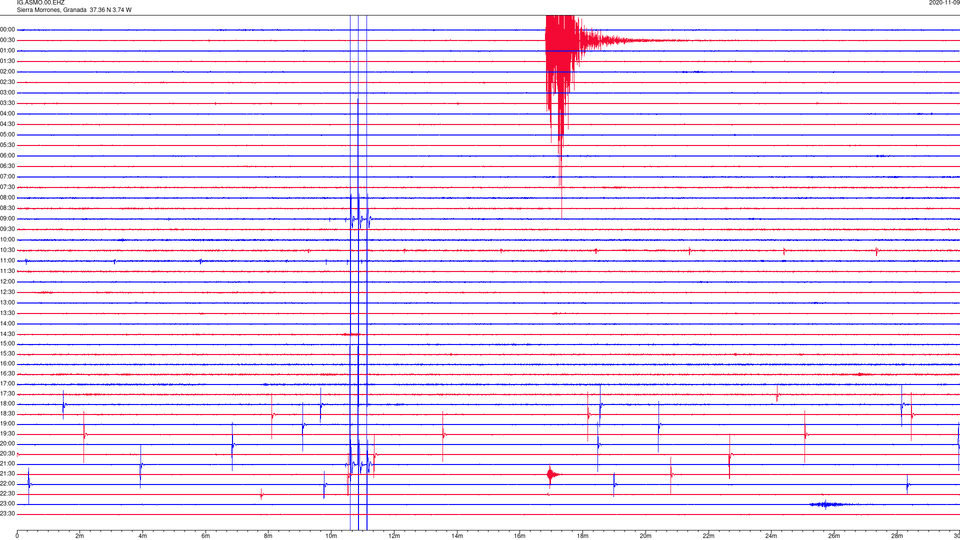Select the 21:00 time label
The image size is (960, 540).
(x=7, y=463)
